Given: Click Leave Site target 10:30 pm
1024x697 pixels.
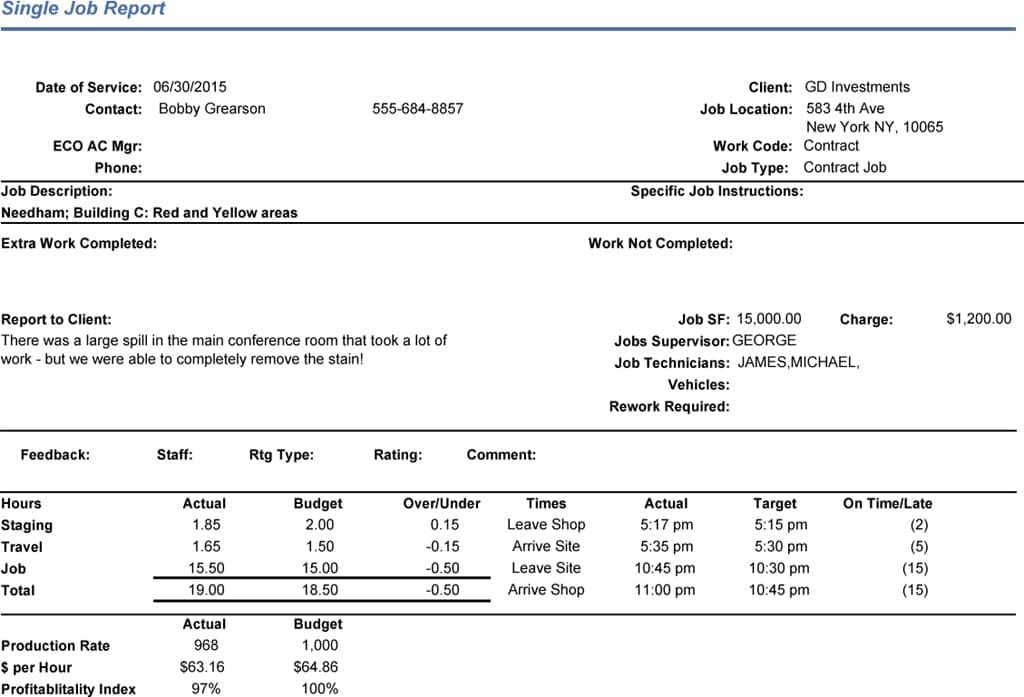Looking at the screenshot, I should pyautogui.click(x=779, y=568).
